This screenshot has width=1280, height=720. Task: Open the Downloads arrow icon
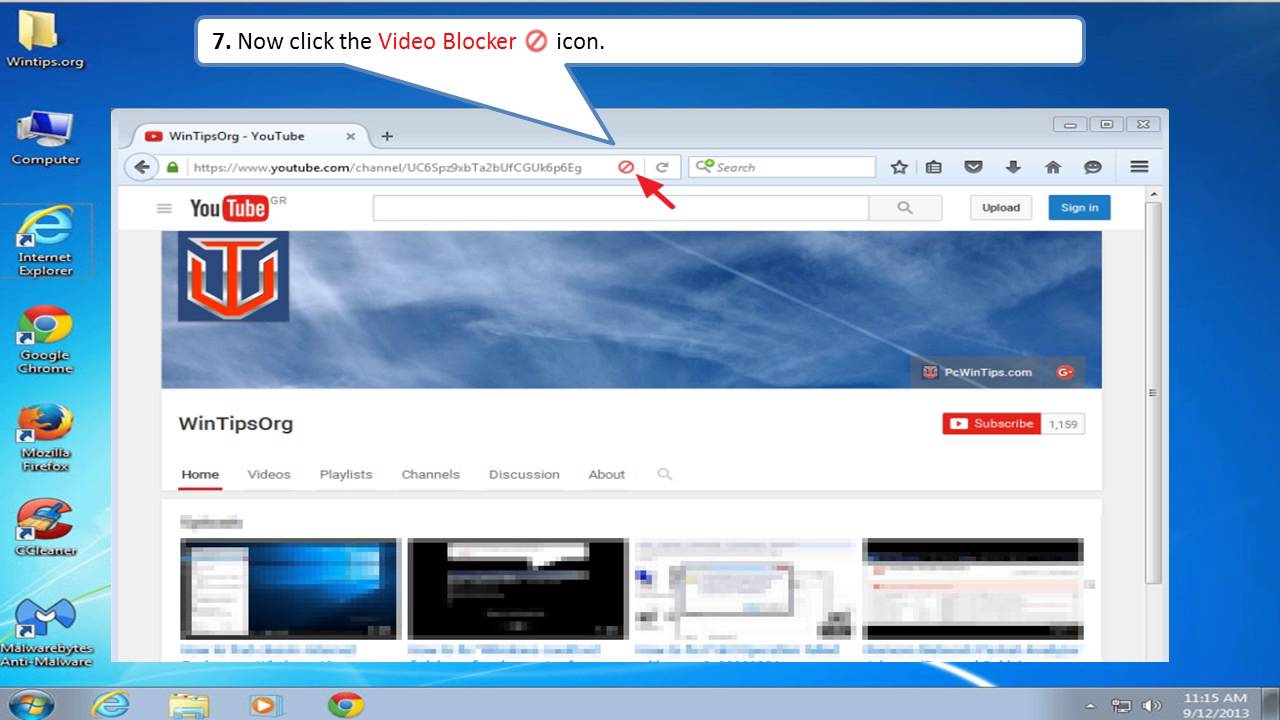(1013, 167)
